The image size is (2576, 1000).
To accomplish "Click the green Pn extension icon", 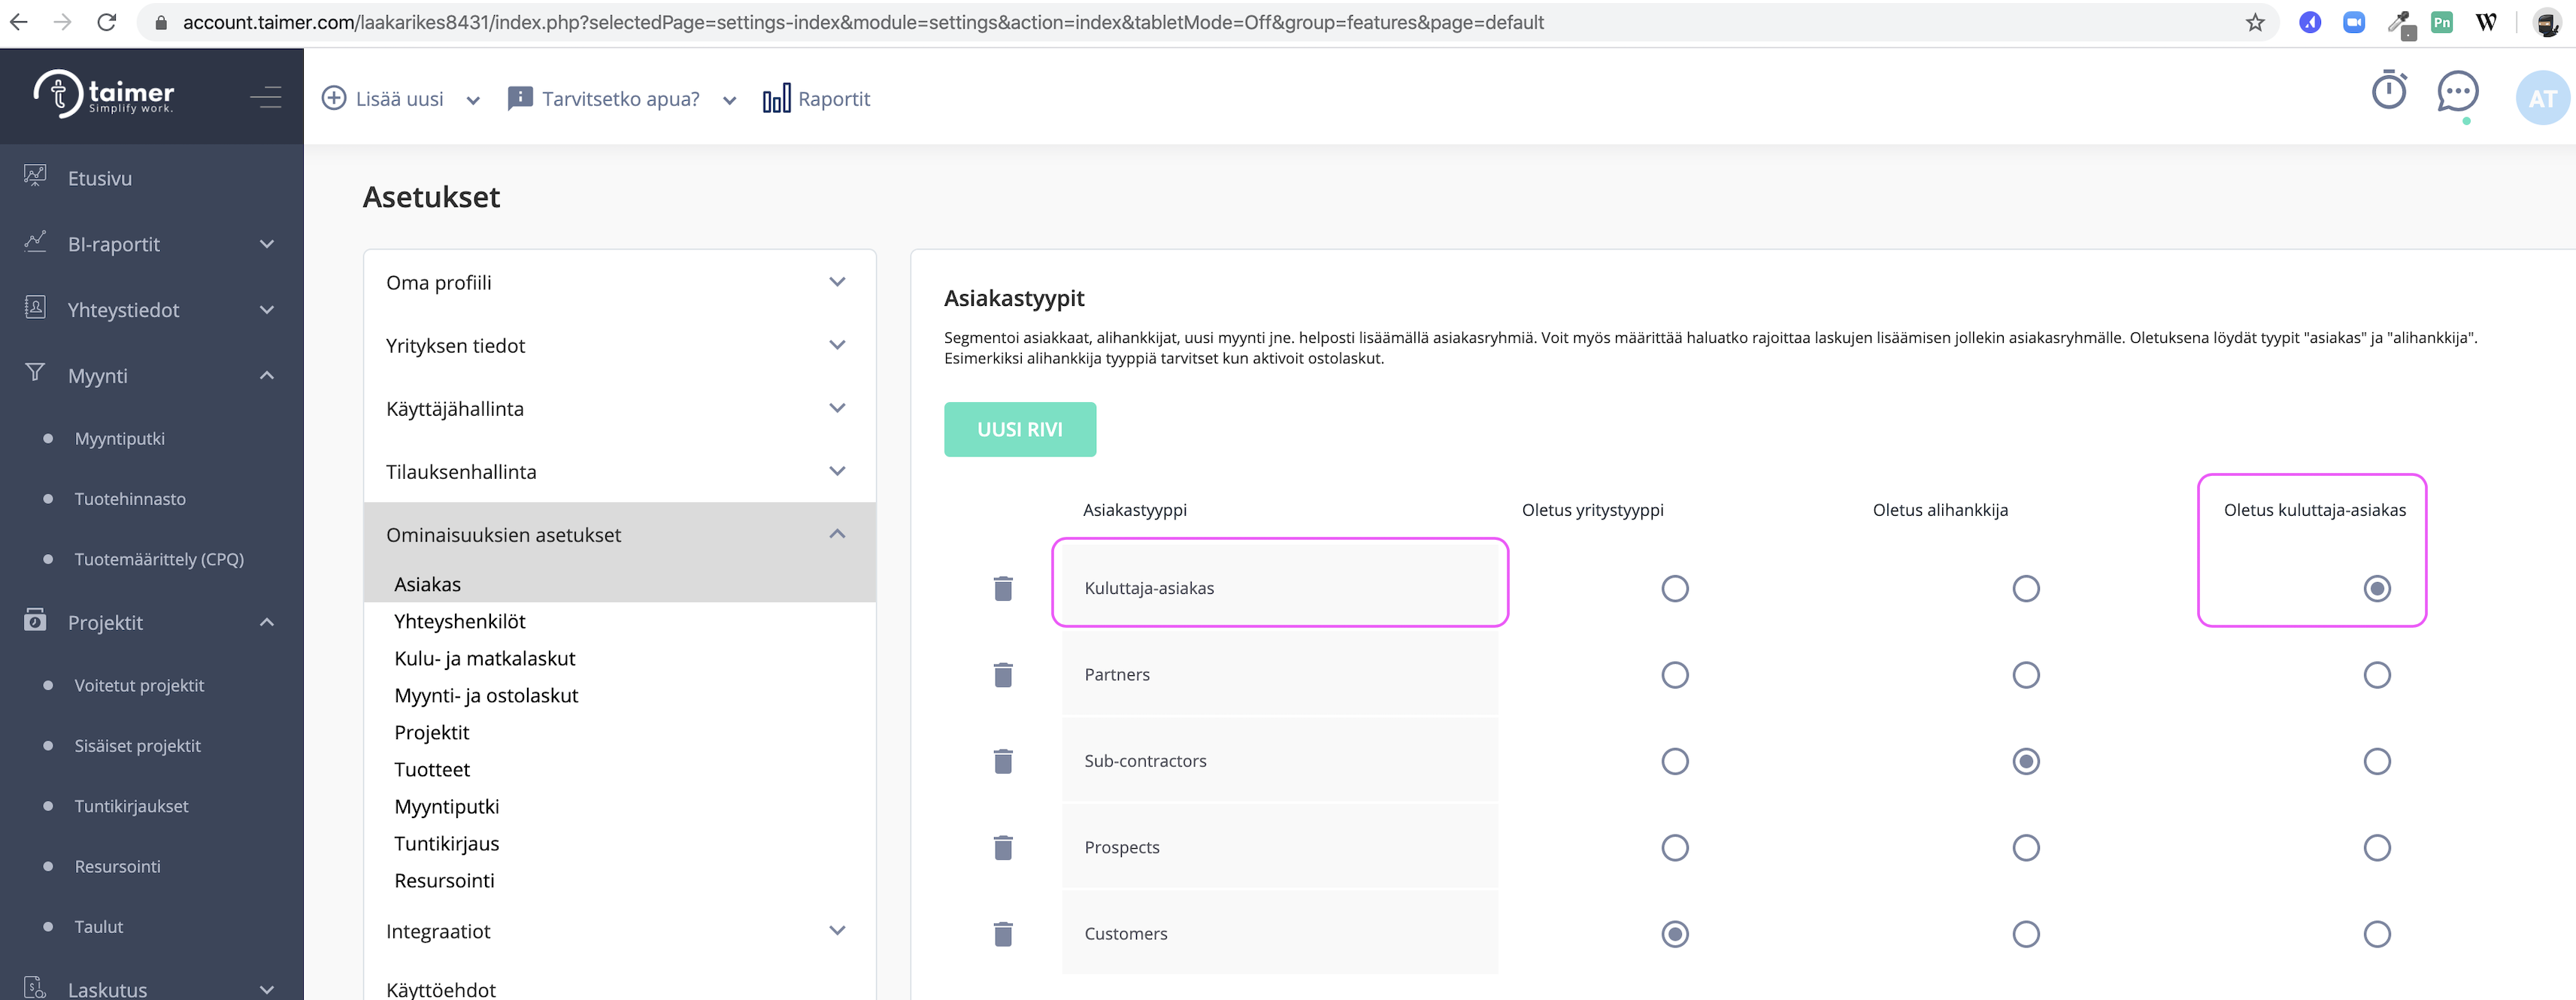I will 2441,22.
